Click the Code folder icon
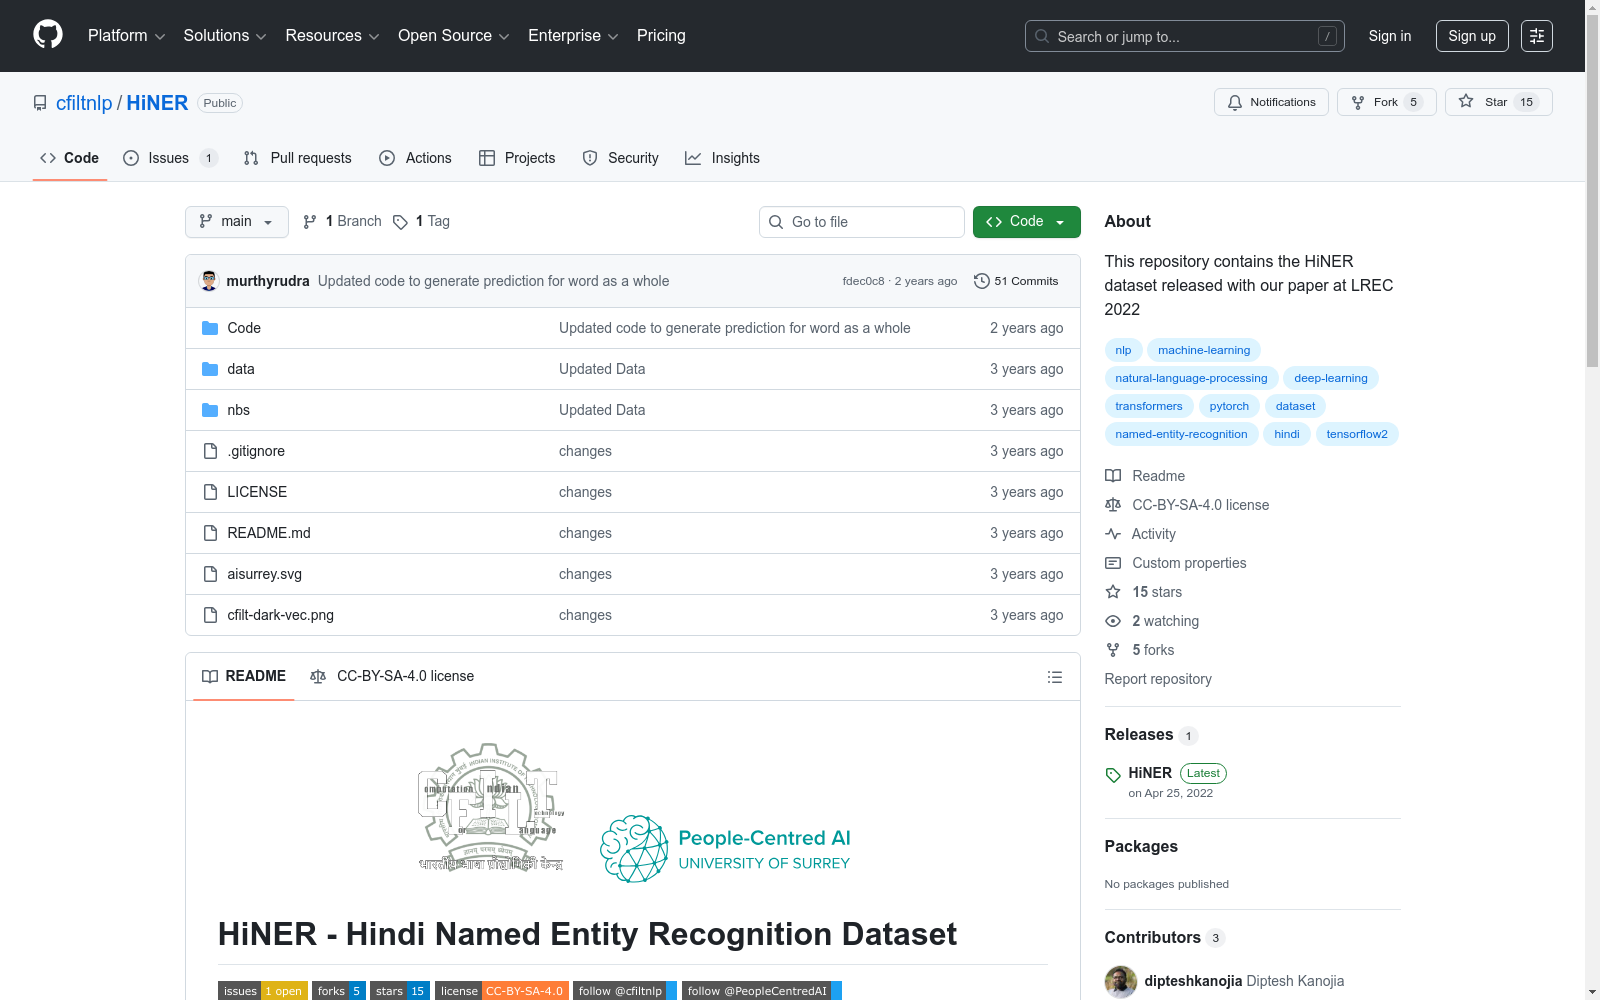The image size is (1600, 1000). (210, 328)
